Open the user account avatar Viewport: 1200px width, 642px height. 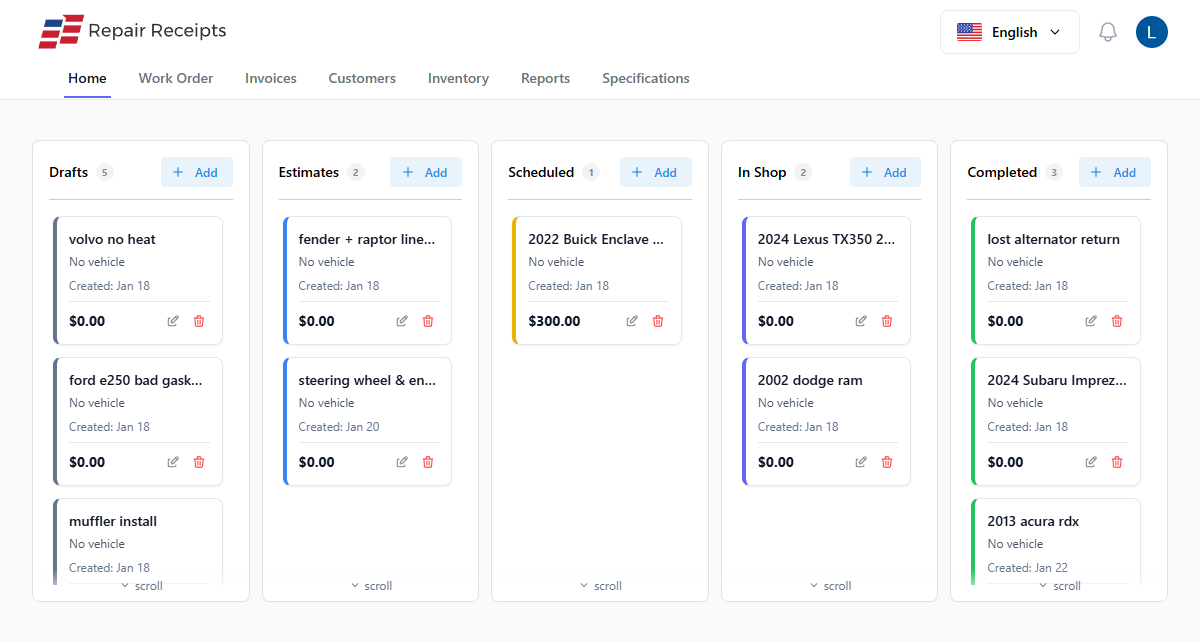coord(1151,31)
